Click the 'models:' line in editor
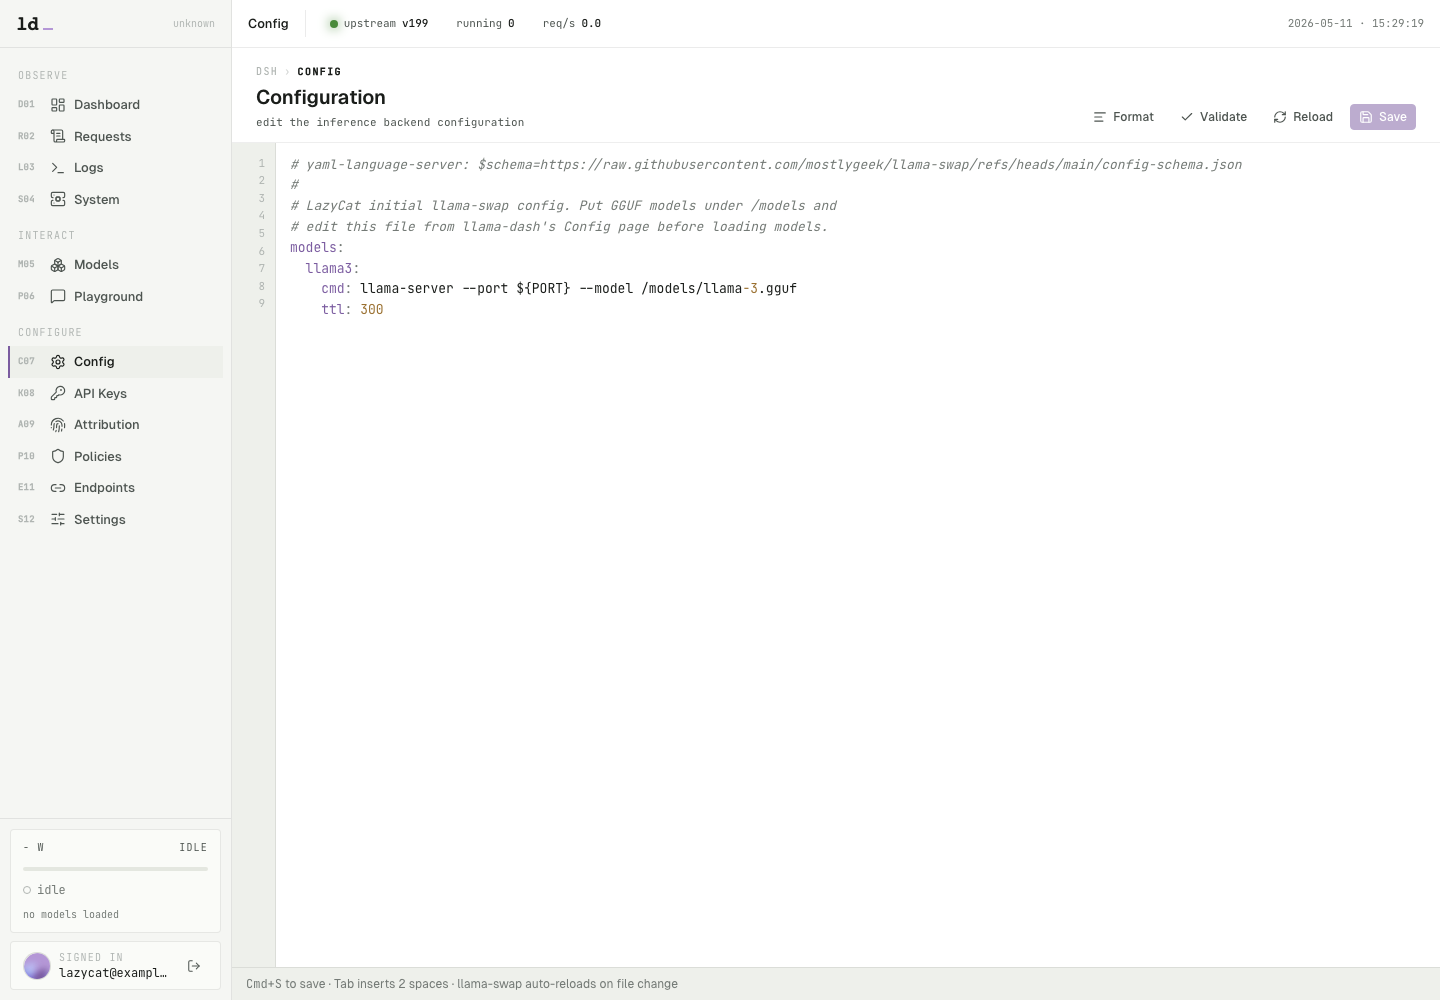 click(317, 248)
